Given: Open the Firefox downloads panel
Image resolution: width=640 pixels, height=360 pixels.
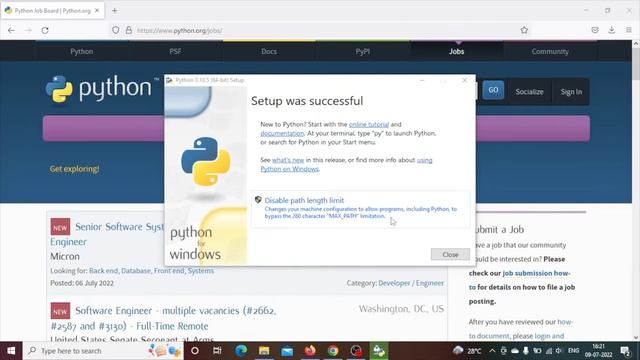Looking at the screenshot, I should pyautogui.click(x=611, y=30).
